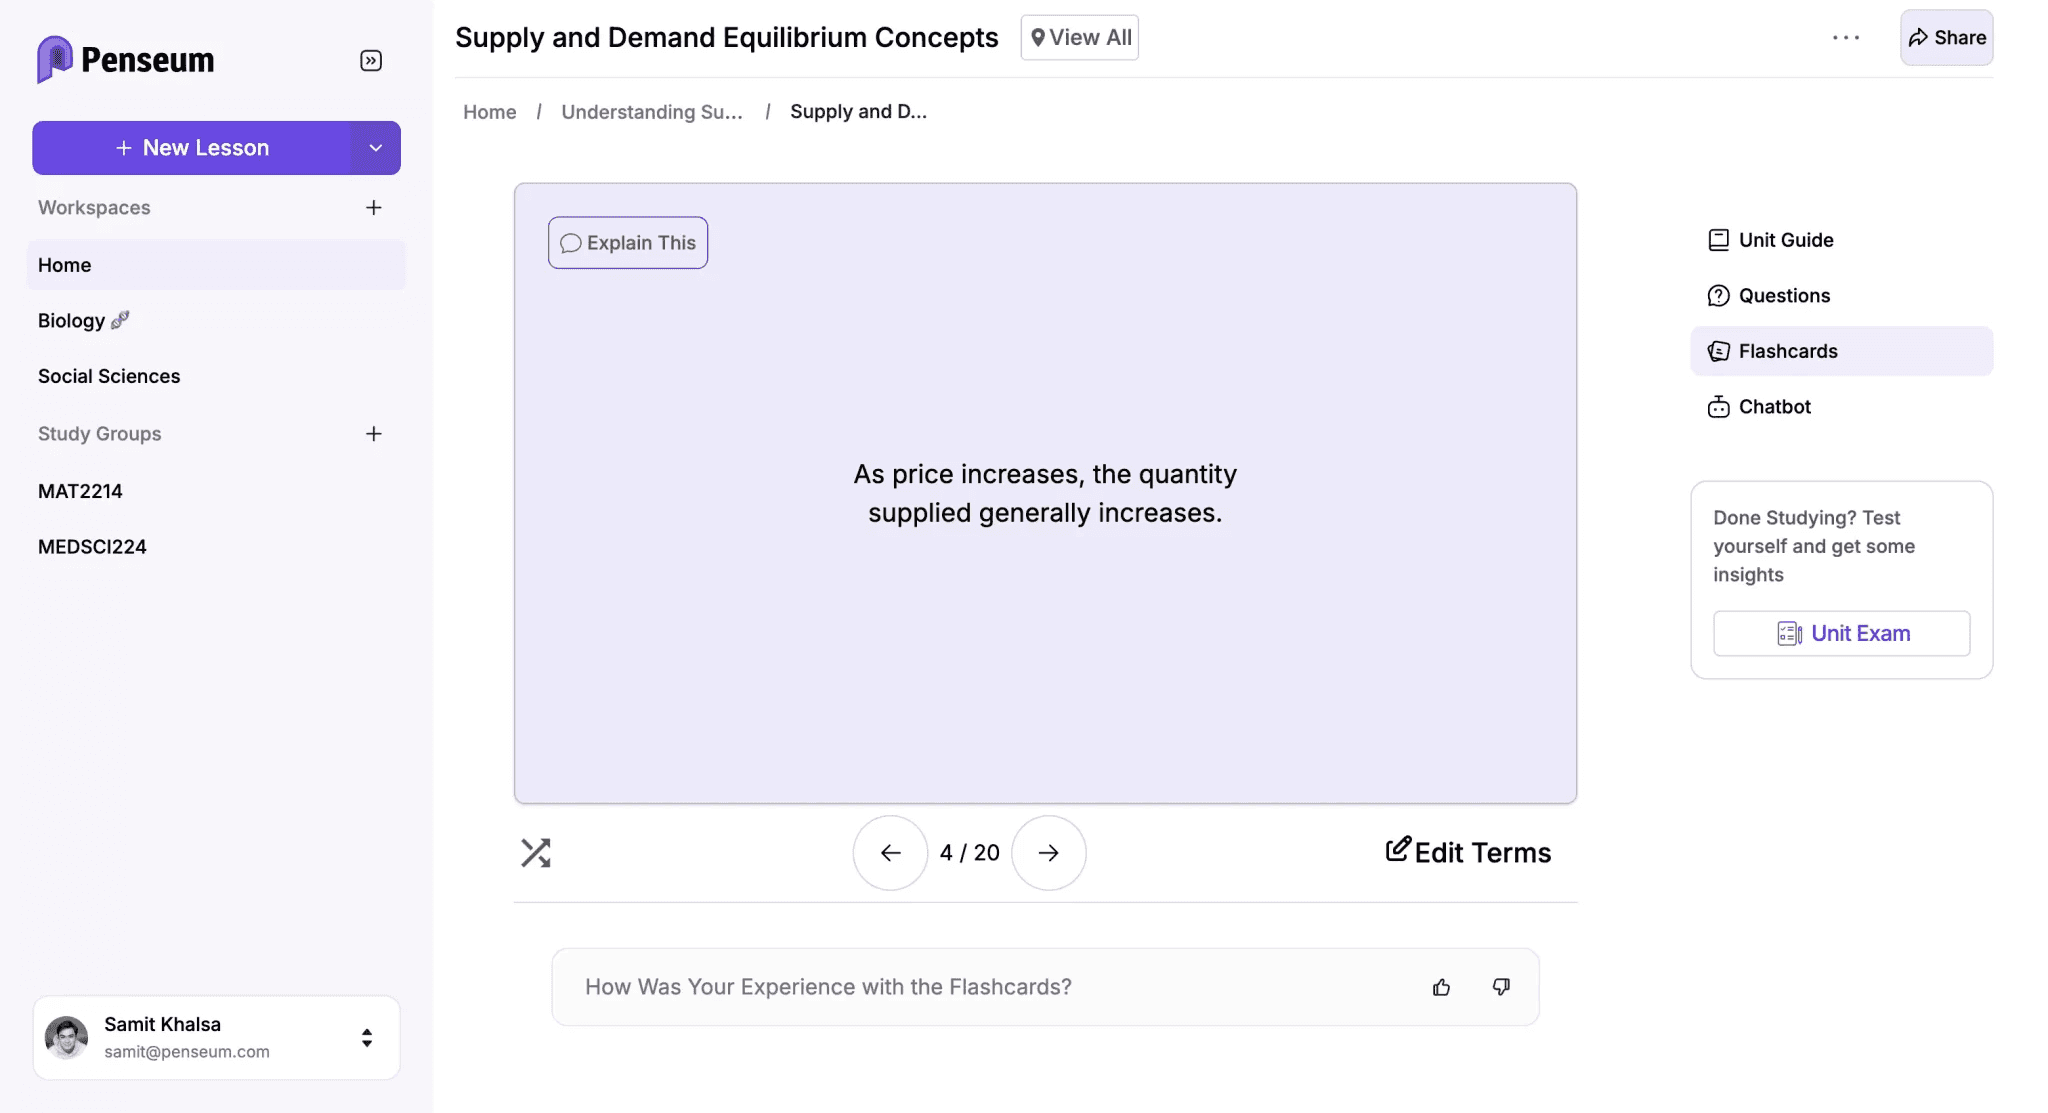This screenshot has height=1113, width=2048.
Task: Click the location pin on View All
Action: coord(1039,37)
